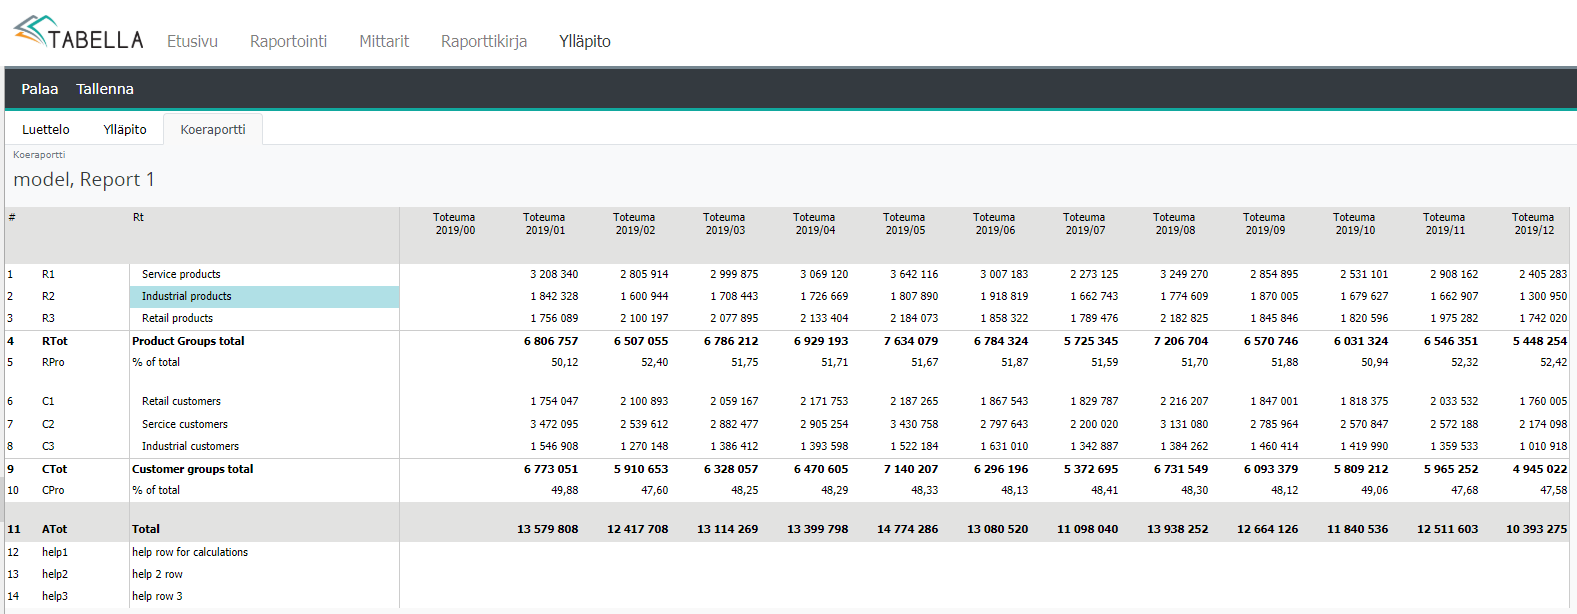The height and width of the screenshot is (614, 1577).
Task: Click the Total row value 13 579 808
Action: click(547, 529)
